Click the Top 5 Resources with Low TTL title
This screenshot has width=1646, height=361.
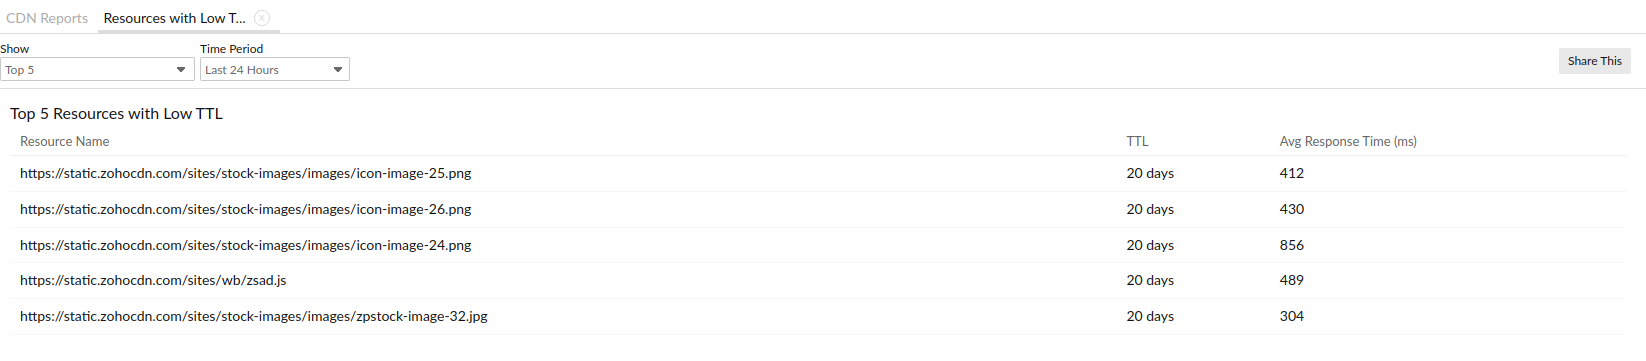pyautogui.click(x=116, y=114)
